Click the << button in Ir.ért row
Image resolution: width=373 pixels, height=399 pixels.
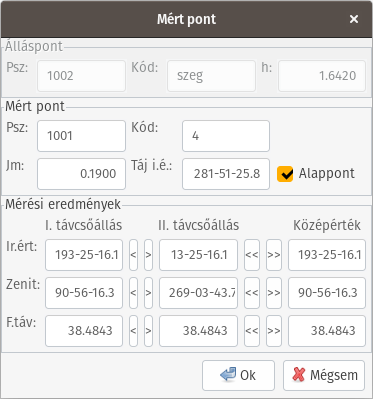click(x=252, y=255)
